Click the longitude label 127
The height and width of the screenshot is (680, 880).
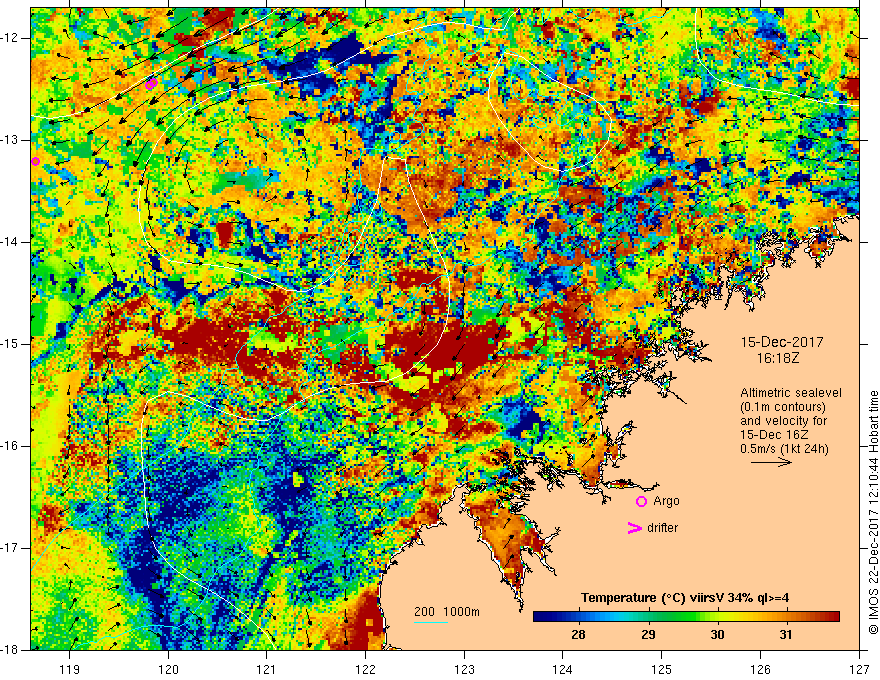point(859,669)
